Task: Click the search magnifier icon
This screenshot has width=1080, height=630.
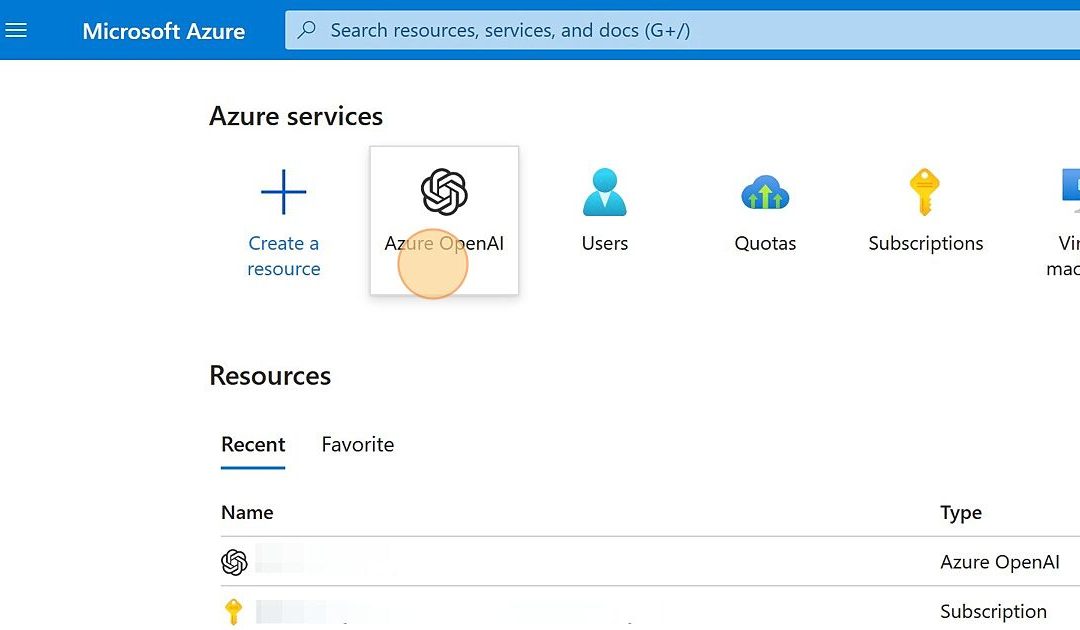Action: [307, 30]
